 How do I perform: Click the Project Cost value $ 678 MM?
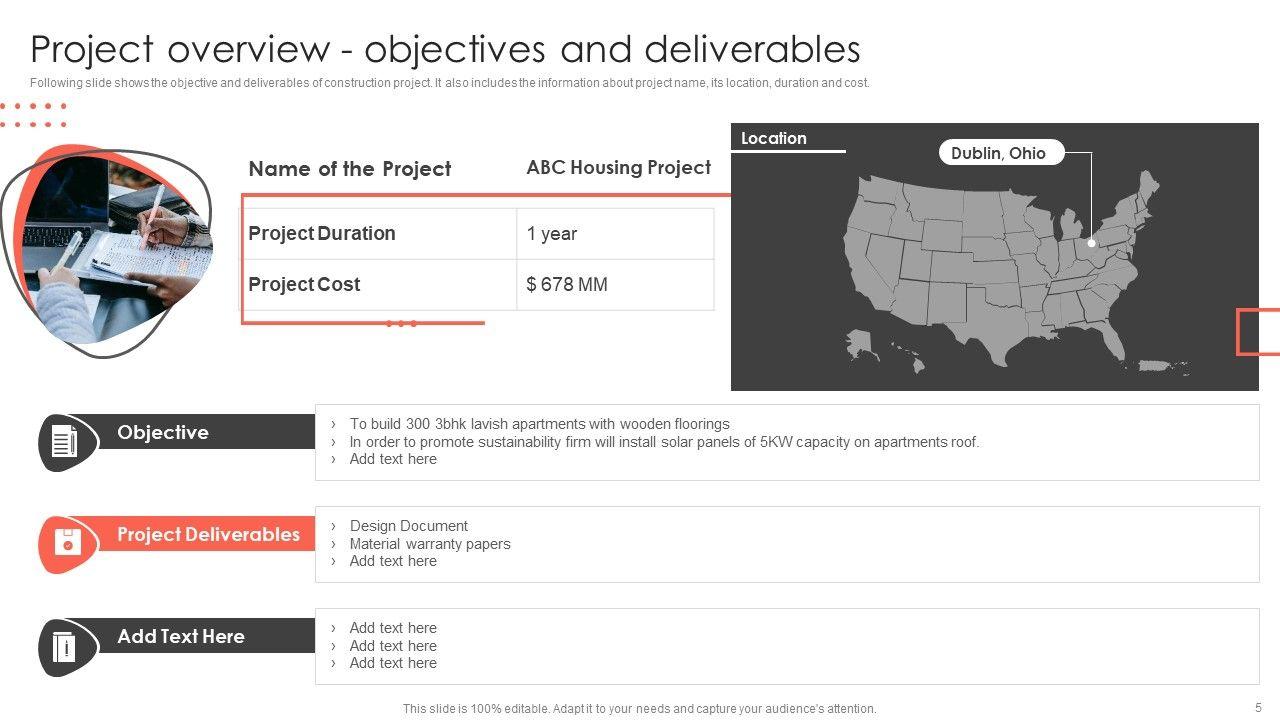(567, 284)
